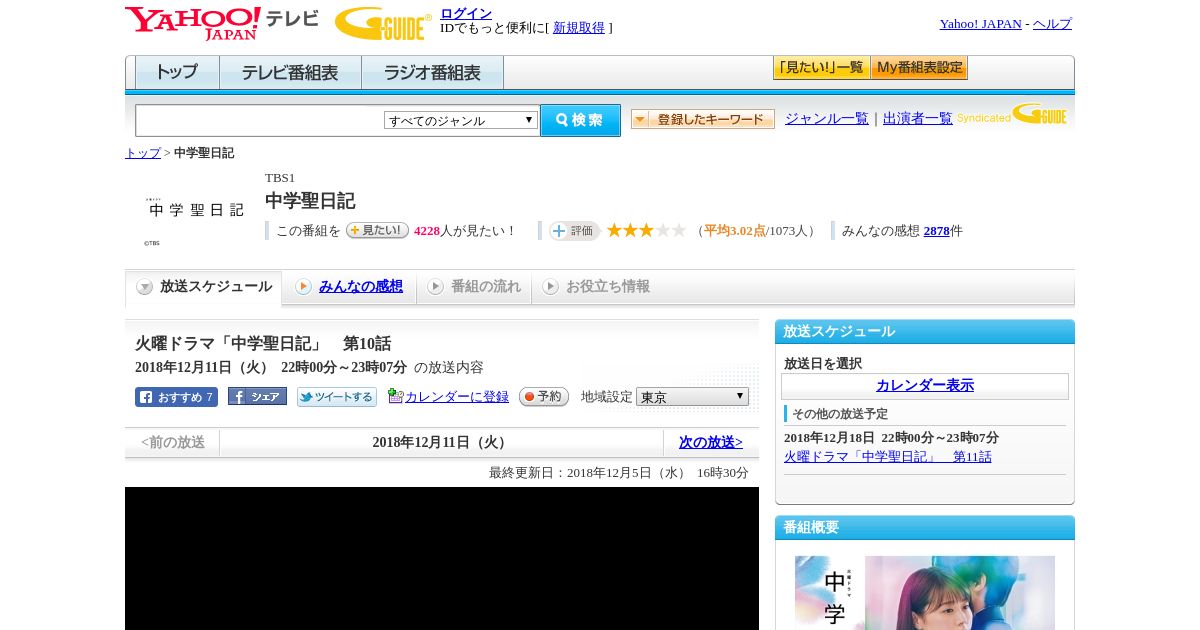The height and width of the screenshot is (630, 1200).
Task: Open the 登録したキーワード dropdown
Action: (x=703, y=119)
